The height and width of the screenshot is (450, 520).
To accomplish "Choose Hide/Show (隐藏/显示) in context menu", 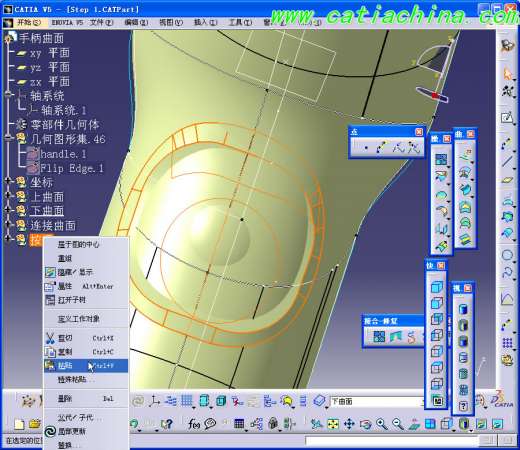I will 86,272.
